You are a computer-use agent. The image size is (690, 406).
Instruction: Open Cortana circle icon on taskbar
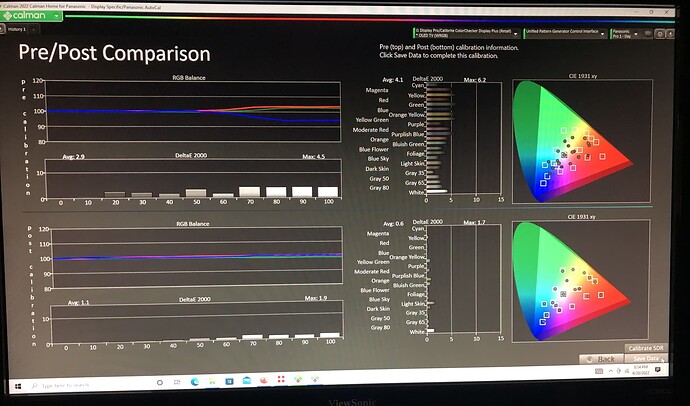[x=160, y=383]
